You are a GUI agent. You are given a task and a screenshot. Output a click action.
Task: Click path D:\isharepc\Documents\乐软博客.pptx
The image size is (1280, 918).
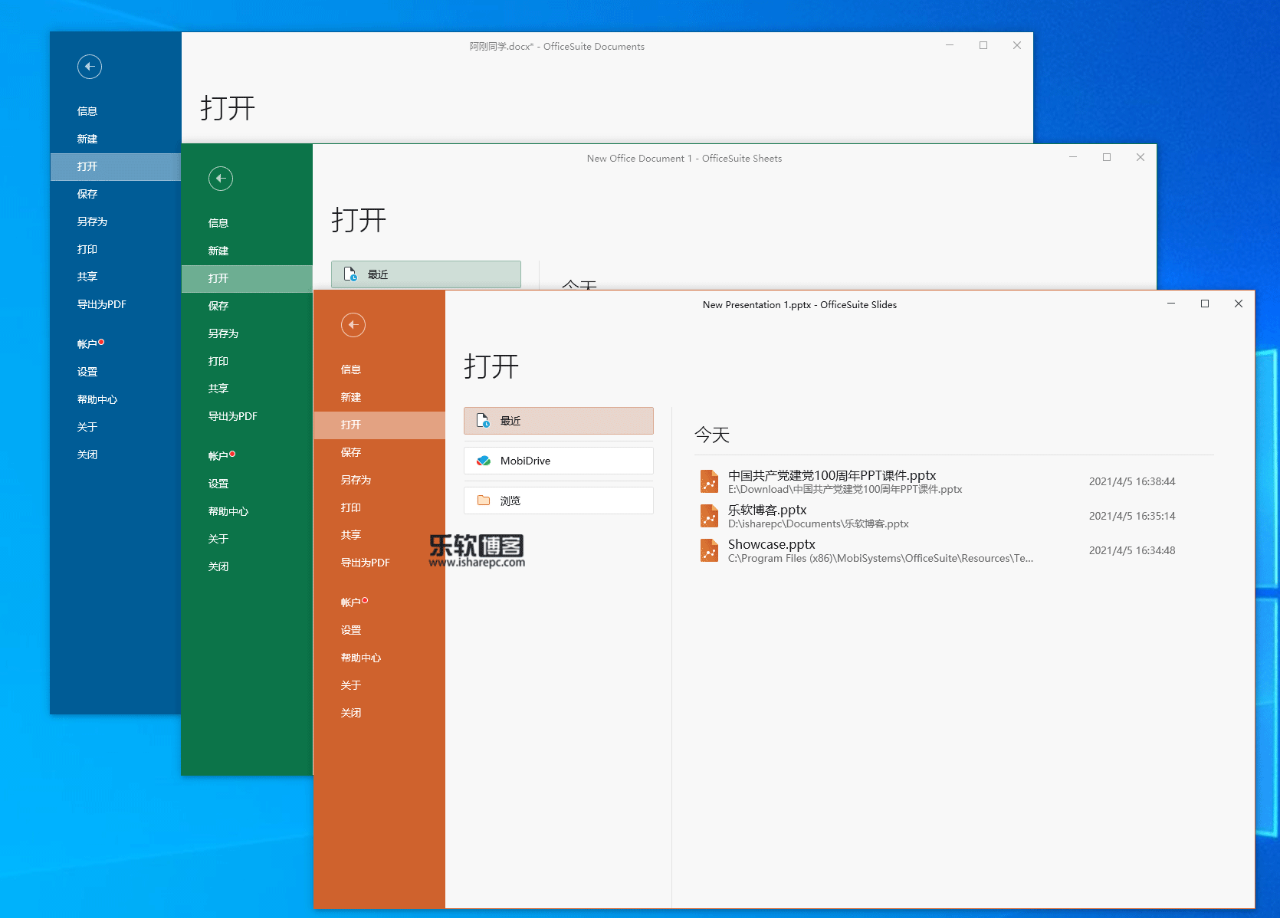(818, 524)
